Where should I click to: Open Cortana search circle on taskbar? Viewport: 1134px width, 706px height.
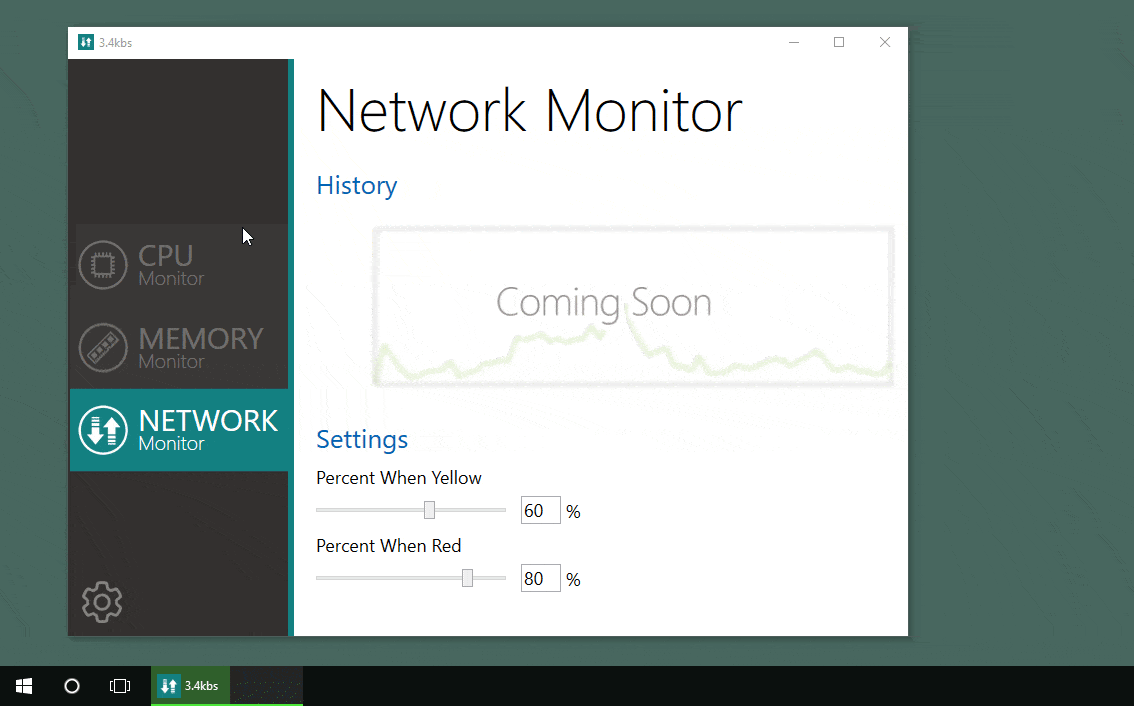tap(72, 686)
